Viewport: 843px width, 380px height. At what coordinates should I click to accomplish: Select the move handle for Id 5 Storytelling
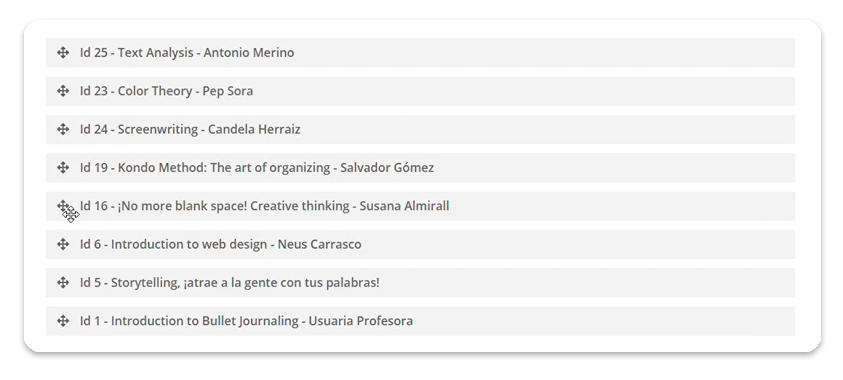(x=63, y=283)
